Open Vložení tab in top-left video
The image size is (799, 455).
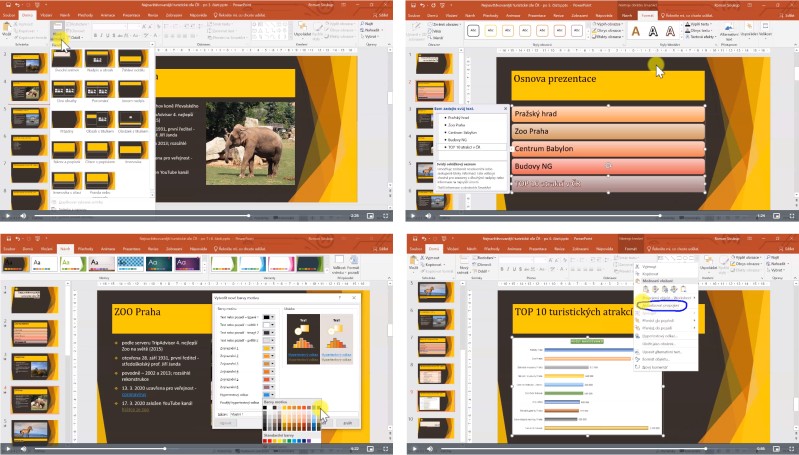[46, 15]
